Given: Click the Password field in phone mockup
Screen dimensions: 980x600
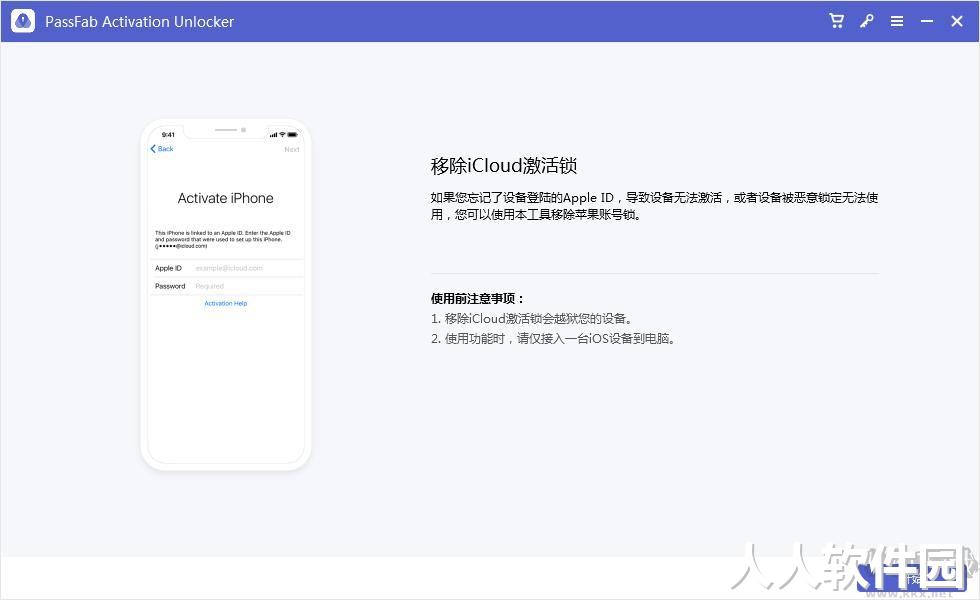Looking at the screenshot, I should [x=226, y=286].
